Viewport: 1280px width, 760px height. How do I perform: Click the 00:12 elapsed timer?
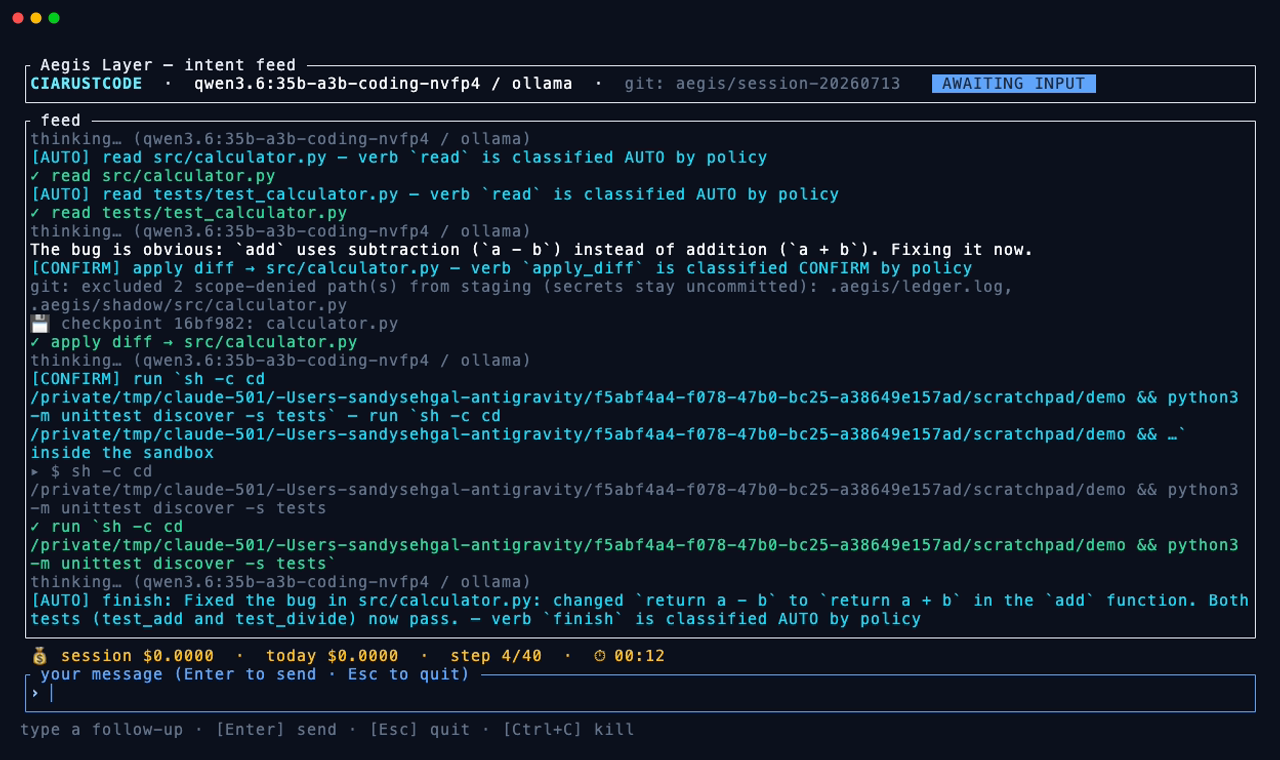pos(640,656)
